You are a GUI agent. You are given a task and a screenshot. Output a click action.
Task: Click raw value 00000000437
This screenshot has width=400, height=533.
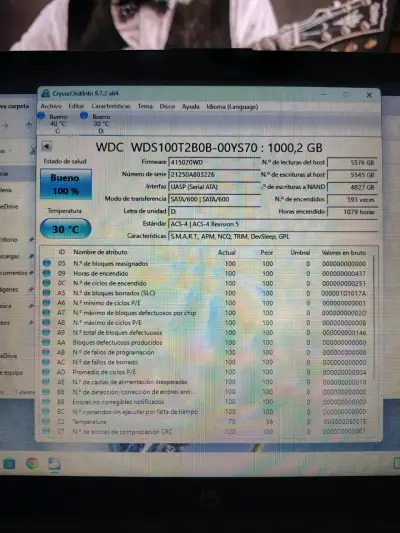point(344,273)
